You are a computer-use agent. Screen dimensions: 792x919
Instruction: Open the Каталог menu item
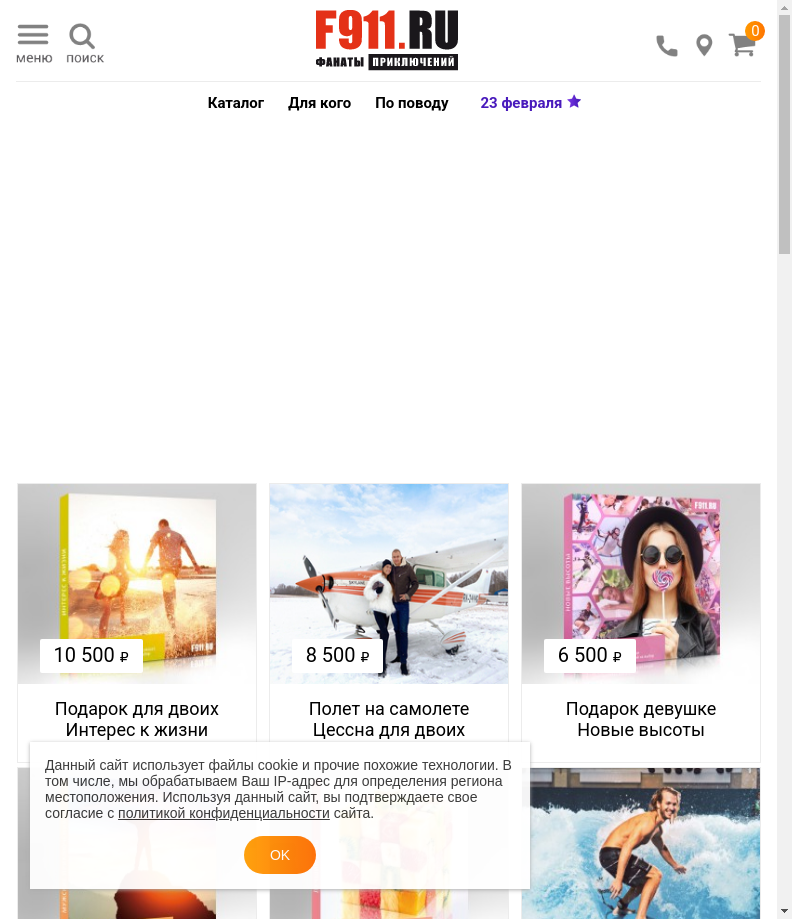coord(236,103)
